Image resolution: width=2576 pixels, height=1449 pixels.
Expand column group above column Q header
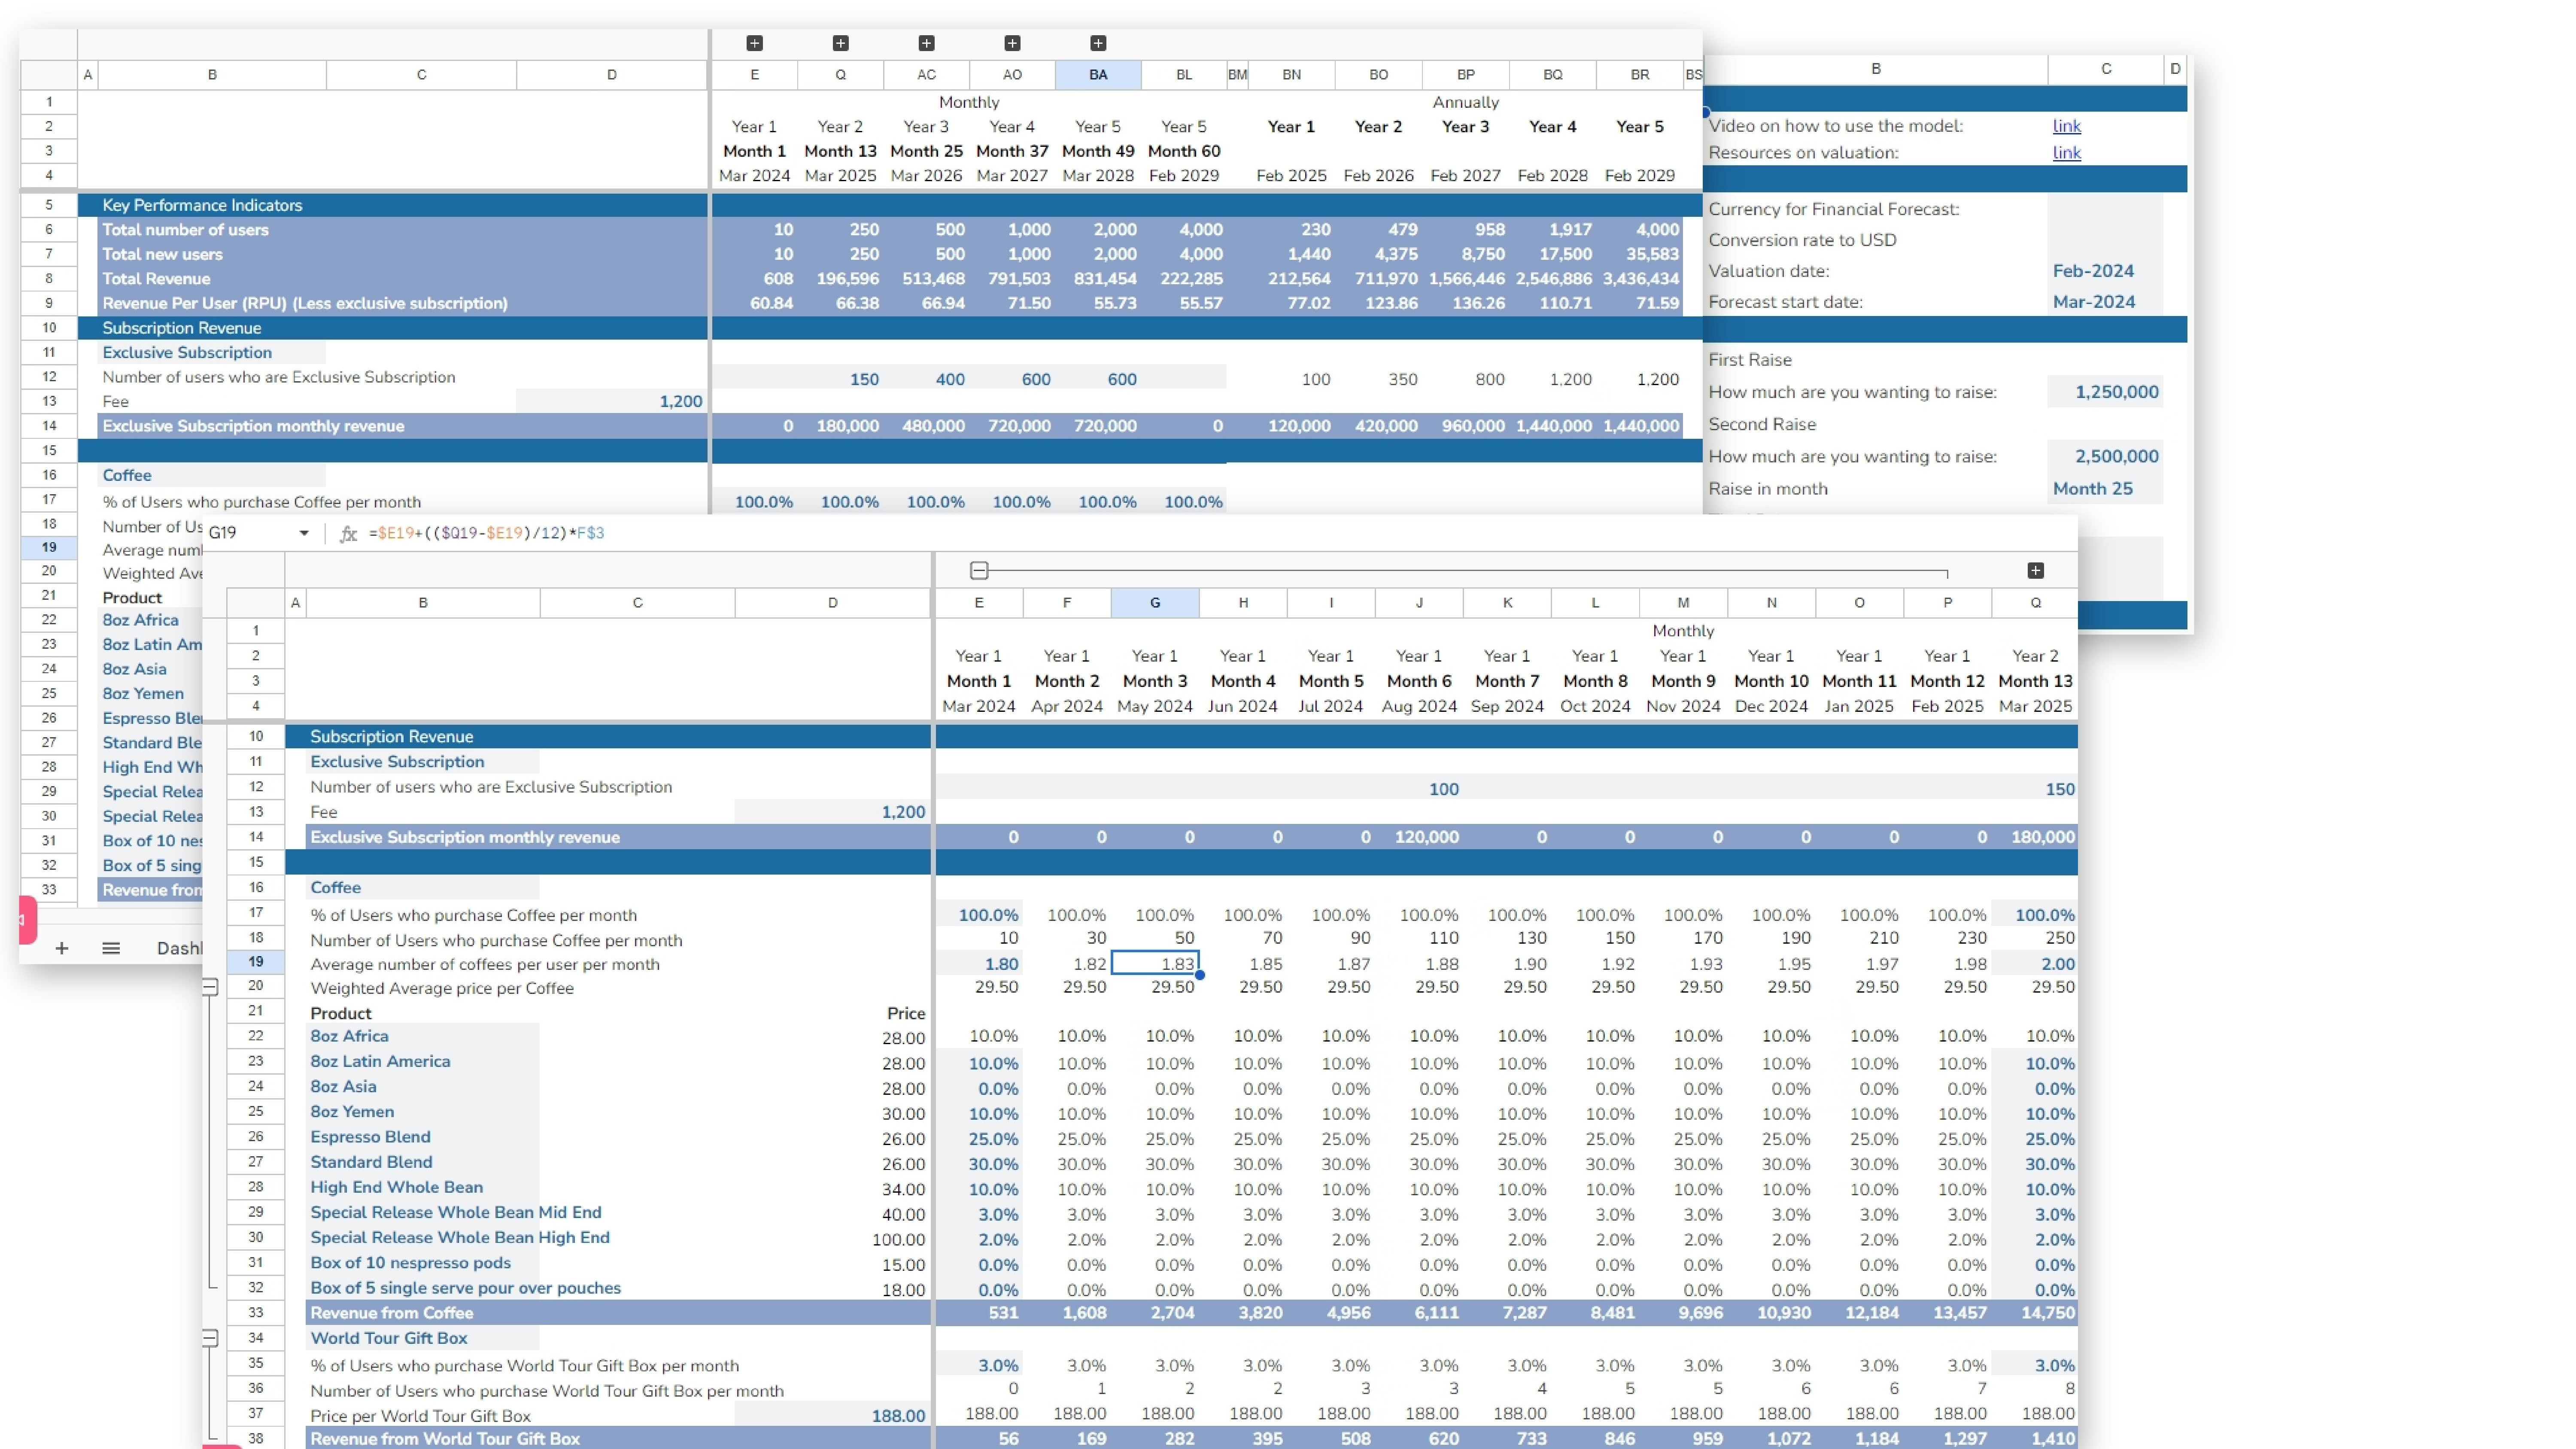point(840,43)
